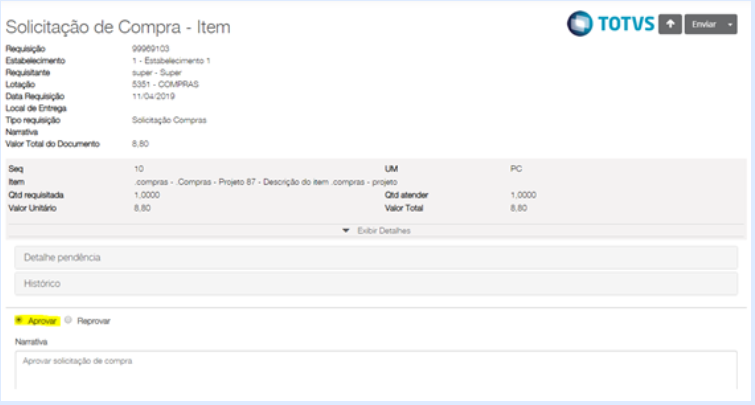This screenshot has height=405, width=755.
Task: Select the Reprovar radio button
Action: (x=68, y=320)
